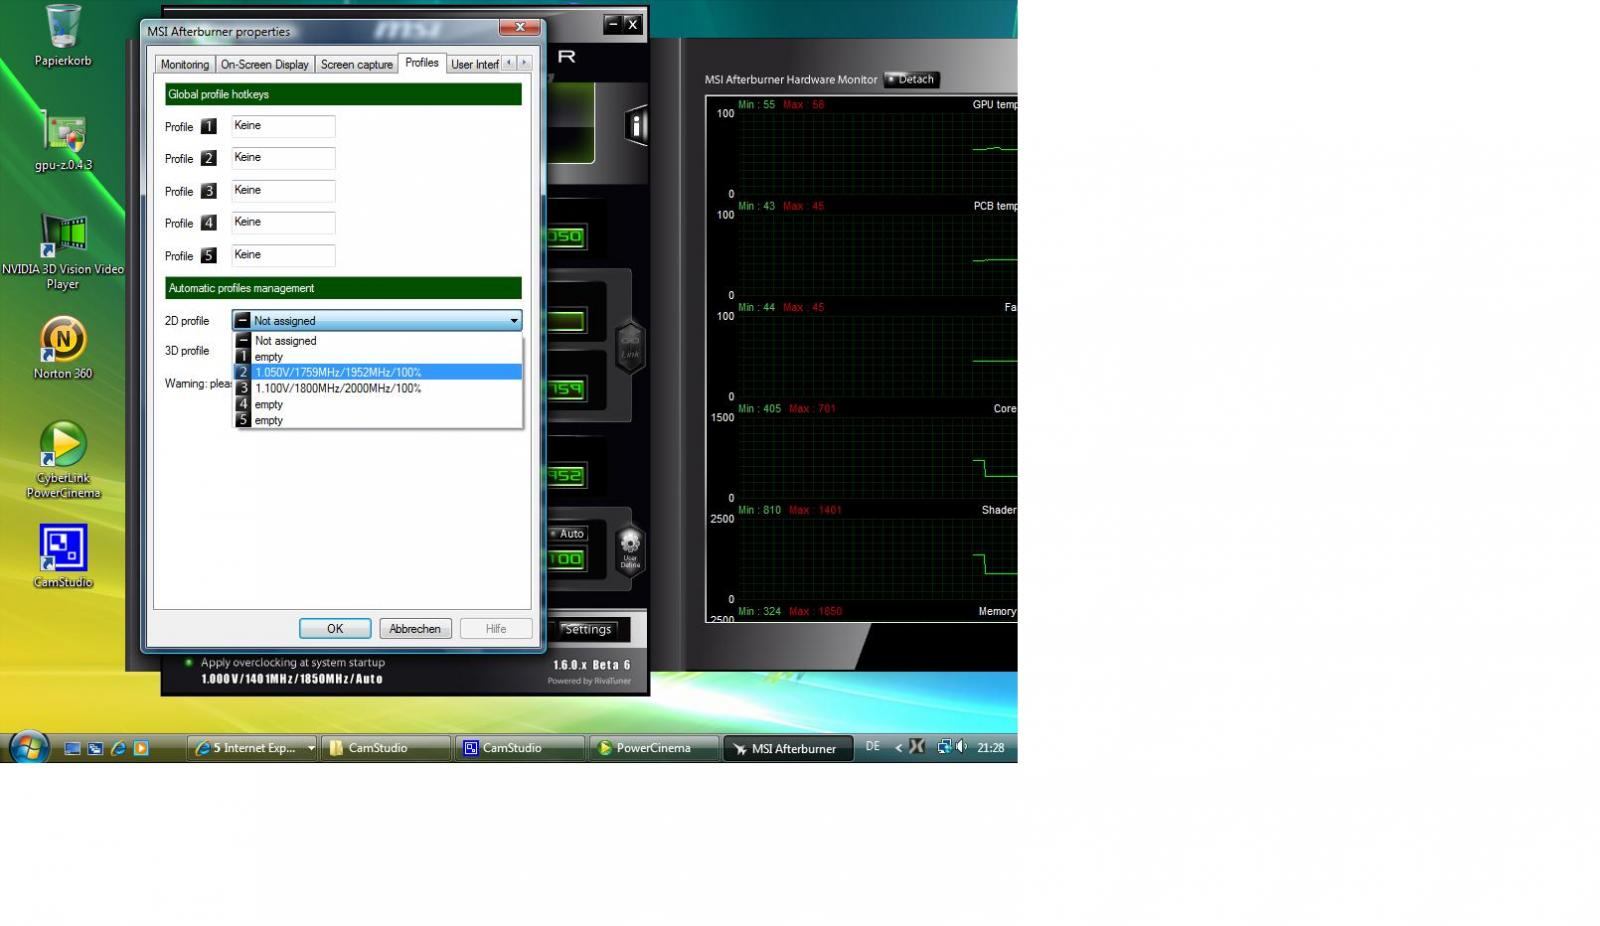The height and width of the screenshot is (926, 1600).
Task: Show hidden tray icons arrow
Action: click(898, 747)
